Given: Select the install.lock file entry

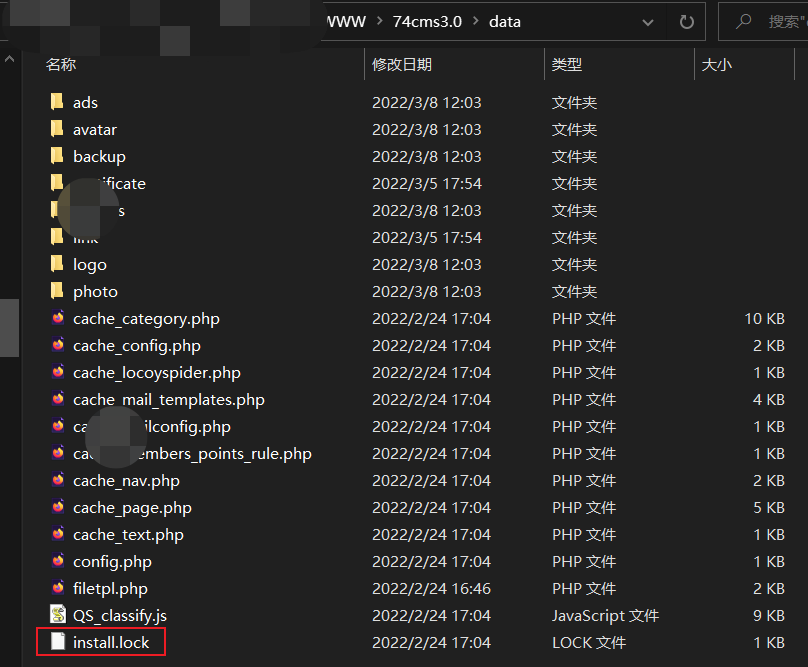Looking at the screenshot, I should [112, 642].
